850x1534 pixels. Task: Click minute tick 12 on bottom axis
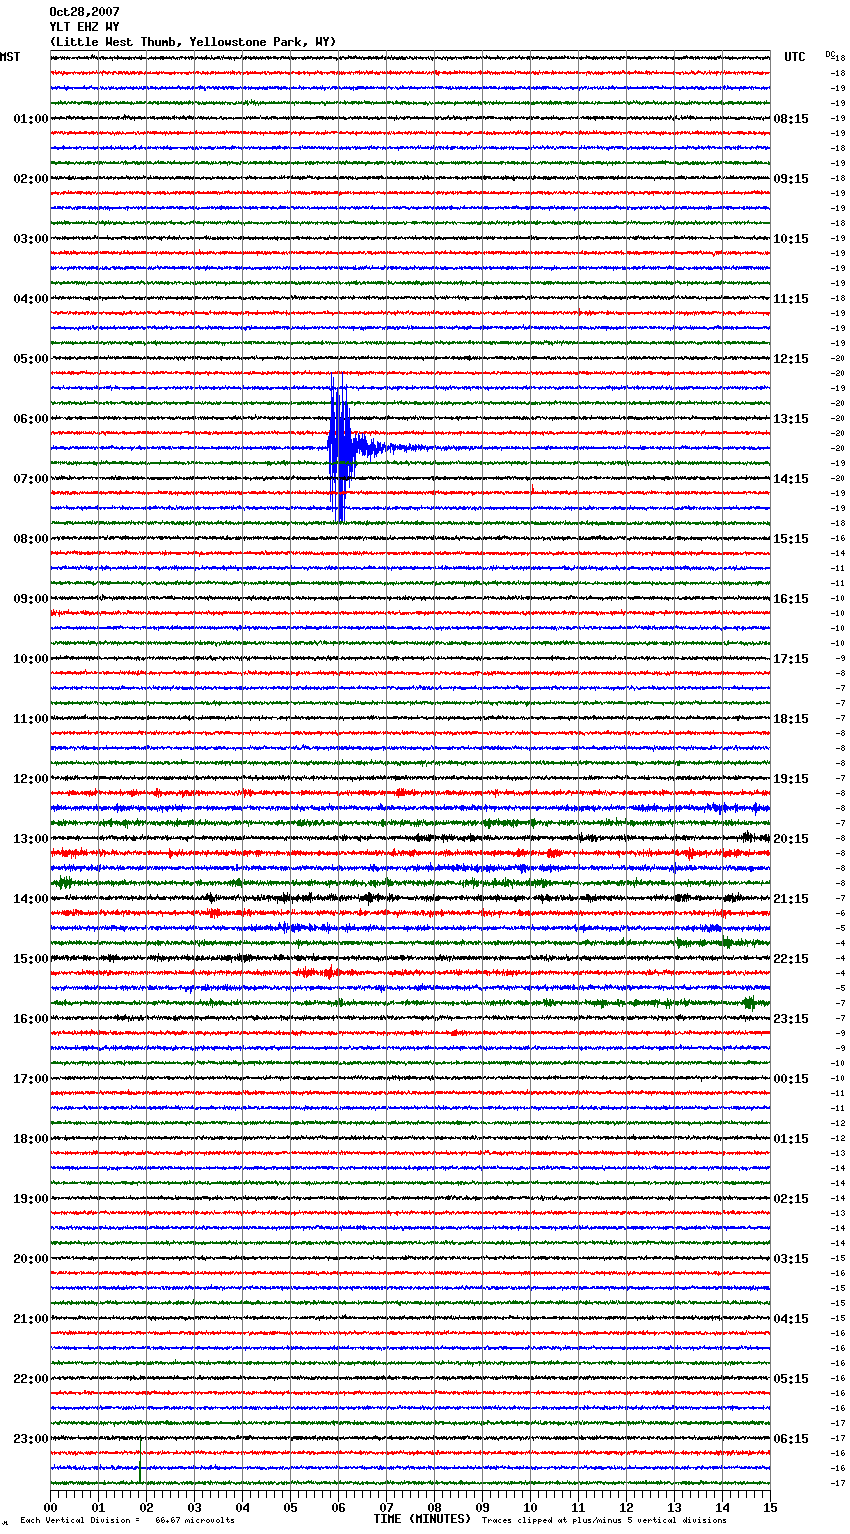point(627,1507)
